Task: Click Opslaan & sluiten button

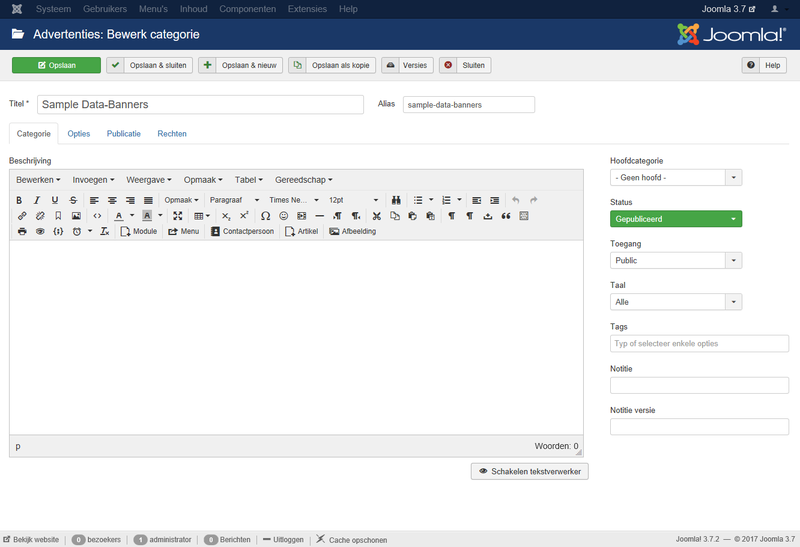Action: (x=149, y=65)
